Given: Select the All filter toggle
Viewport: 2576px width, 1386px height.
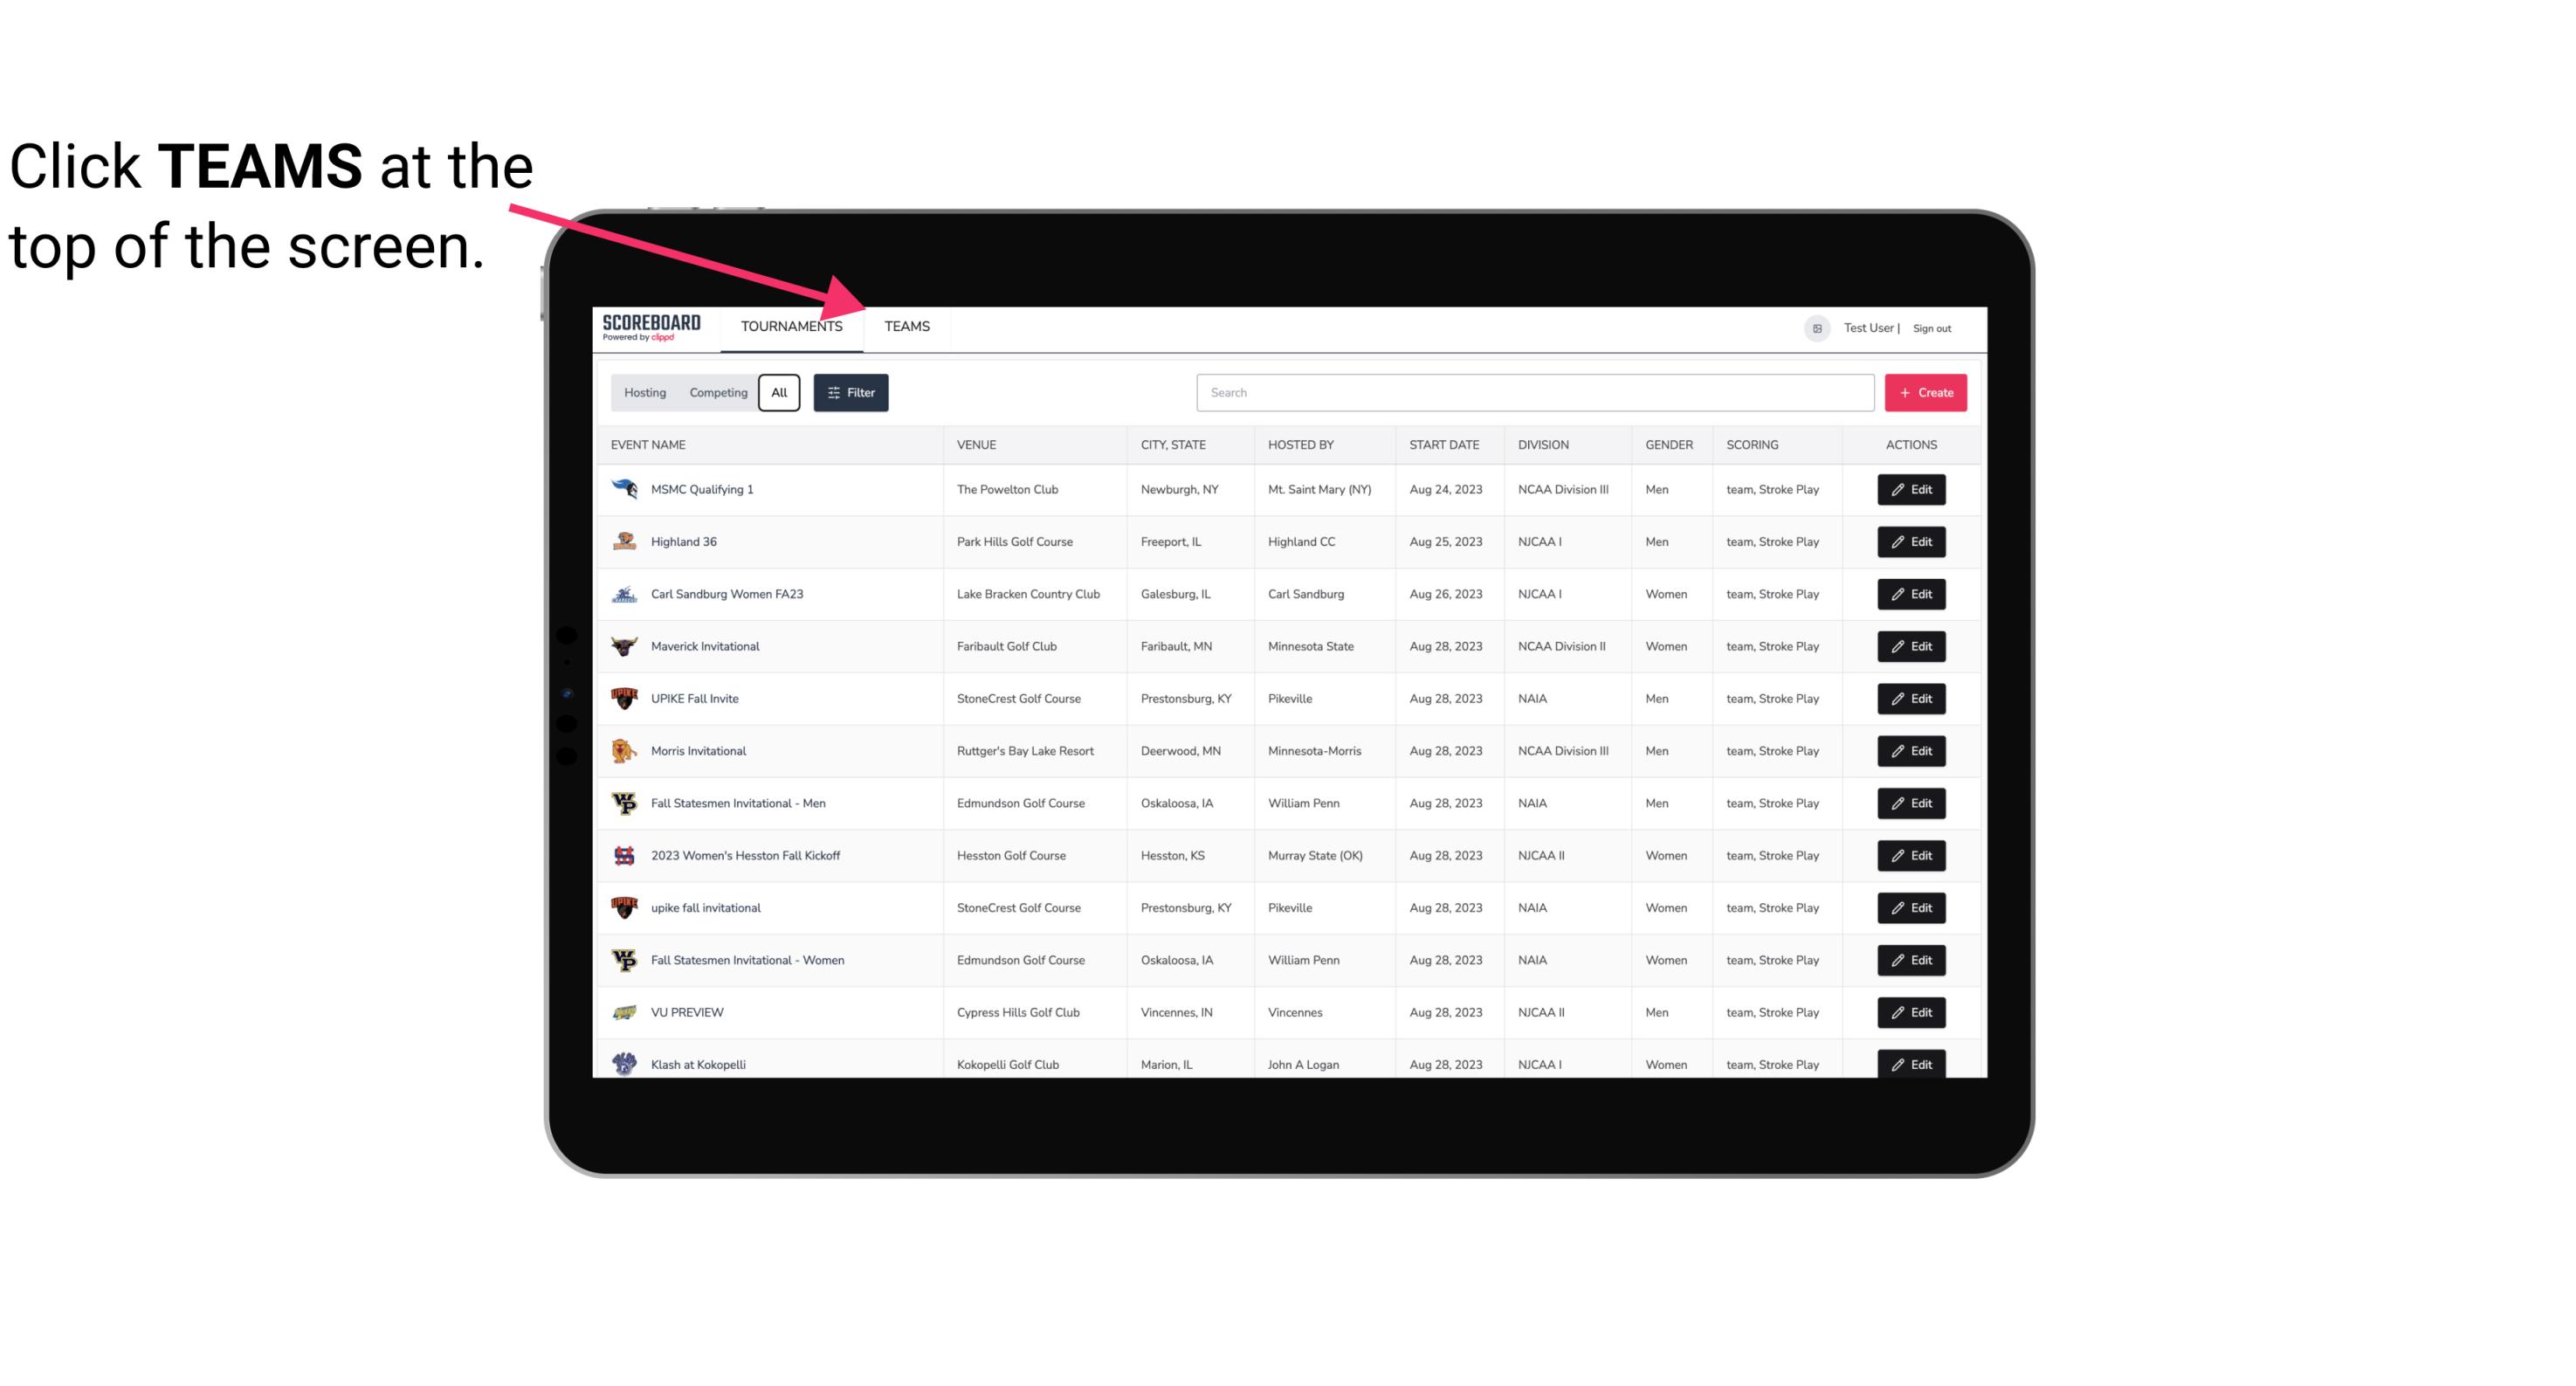Looking at the screenshot, I should click(780, 393).
